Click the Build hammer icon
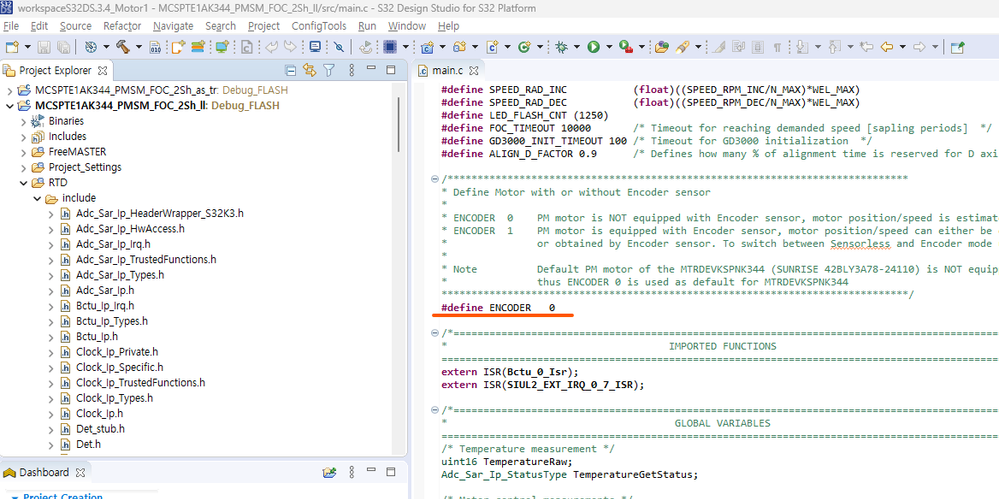Viewport: 999px width, 499px height. coord(122,47)
